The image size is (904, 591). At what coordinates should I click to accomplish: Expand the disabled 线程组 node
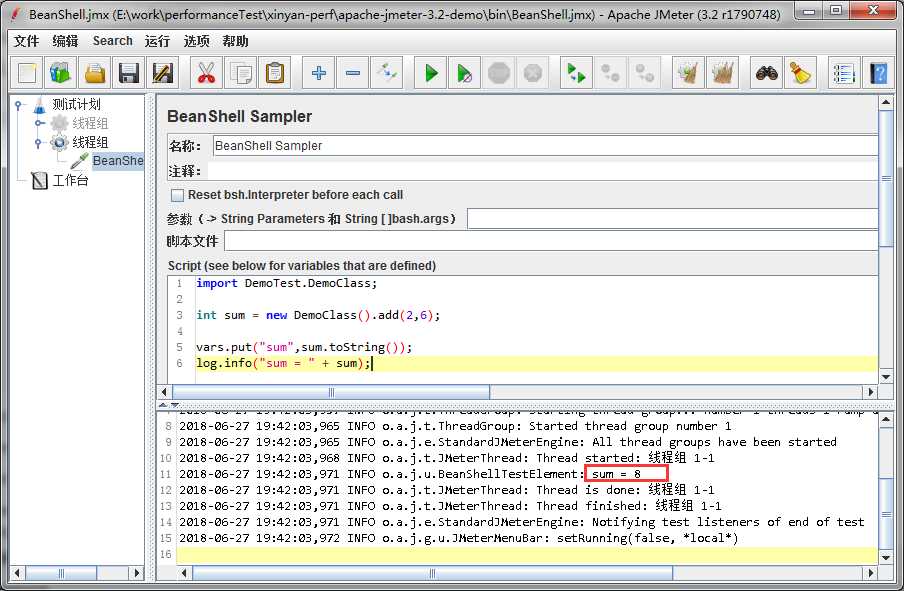click(x=38, y=123)
